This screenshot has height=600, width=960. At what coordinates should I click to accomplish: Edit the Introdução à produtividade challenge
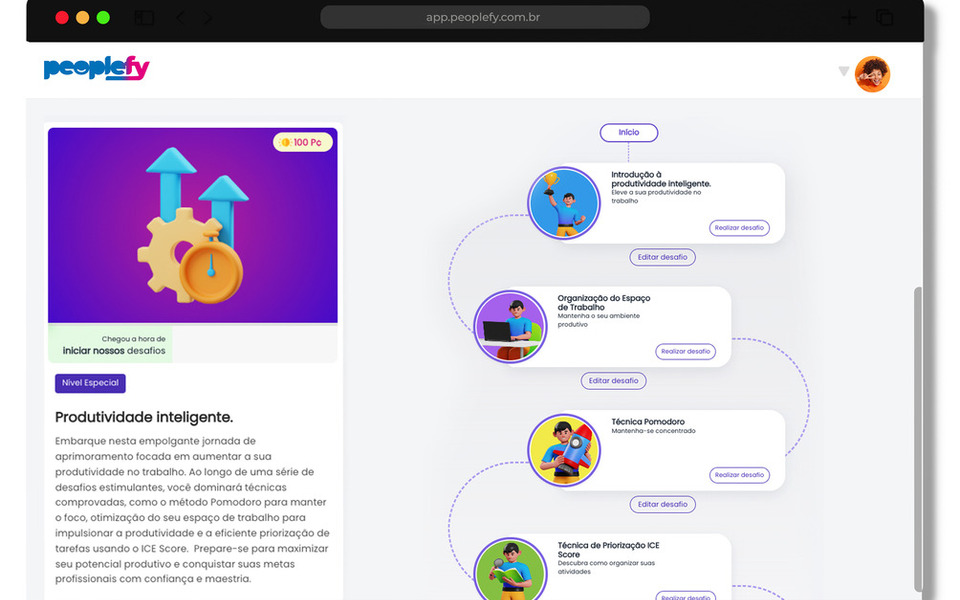(x=662, y=257)
